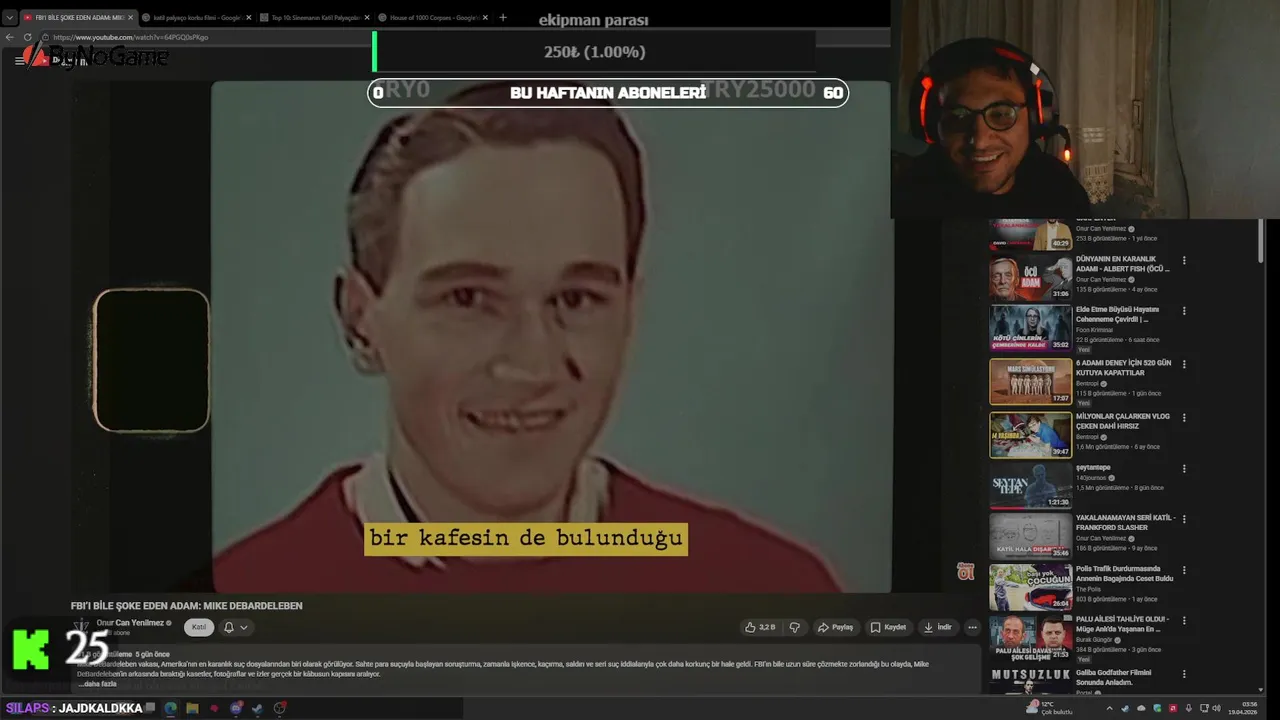Open File Explorer folder icon in the taskbar
The height and width of the screenshot is (720, 1280).
[x=192, y=708]
